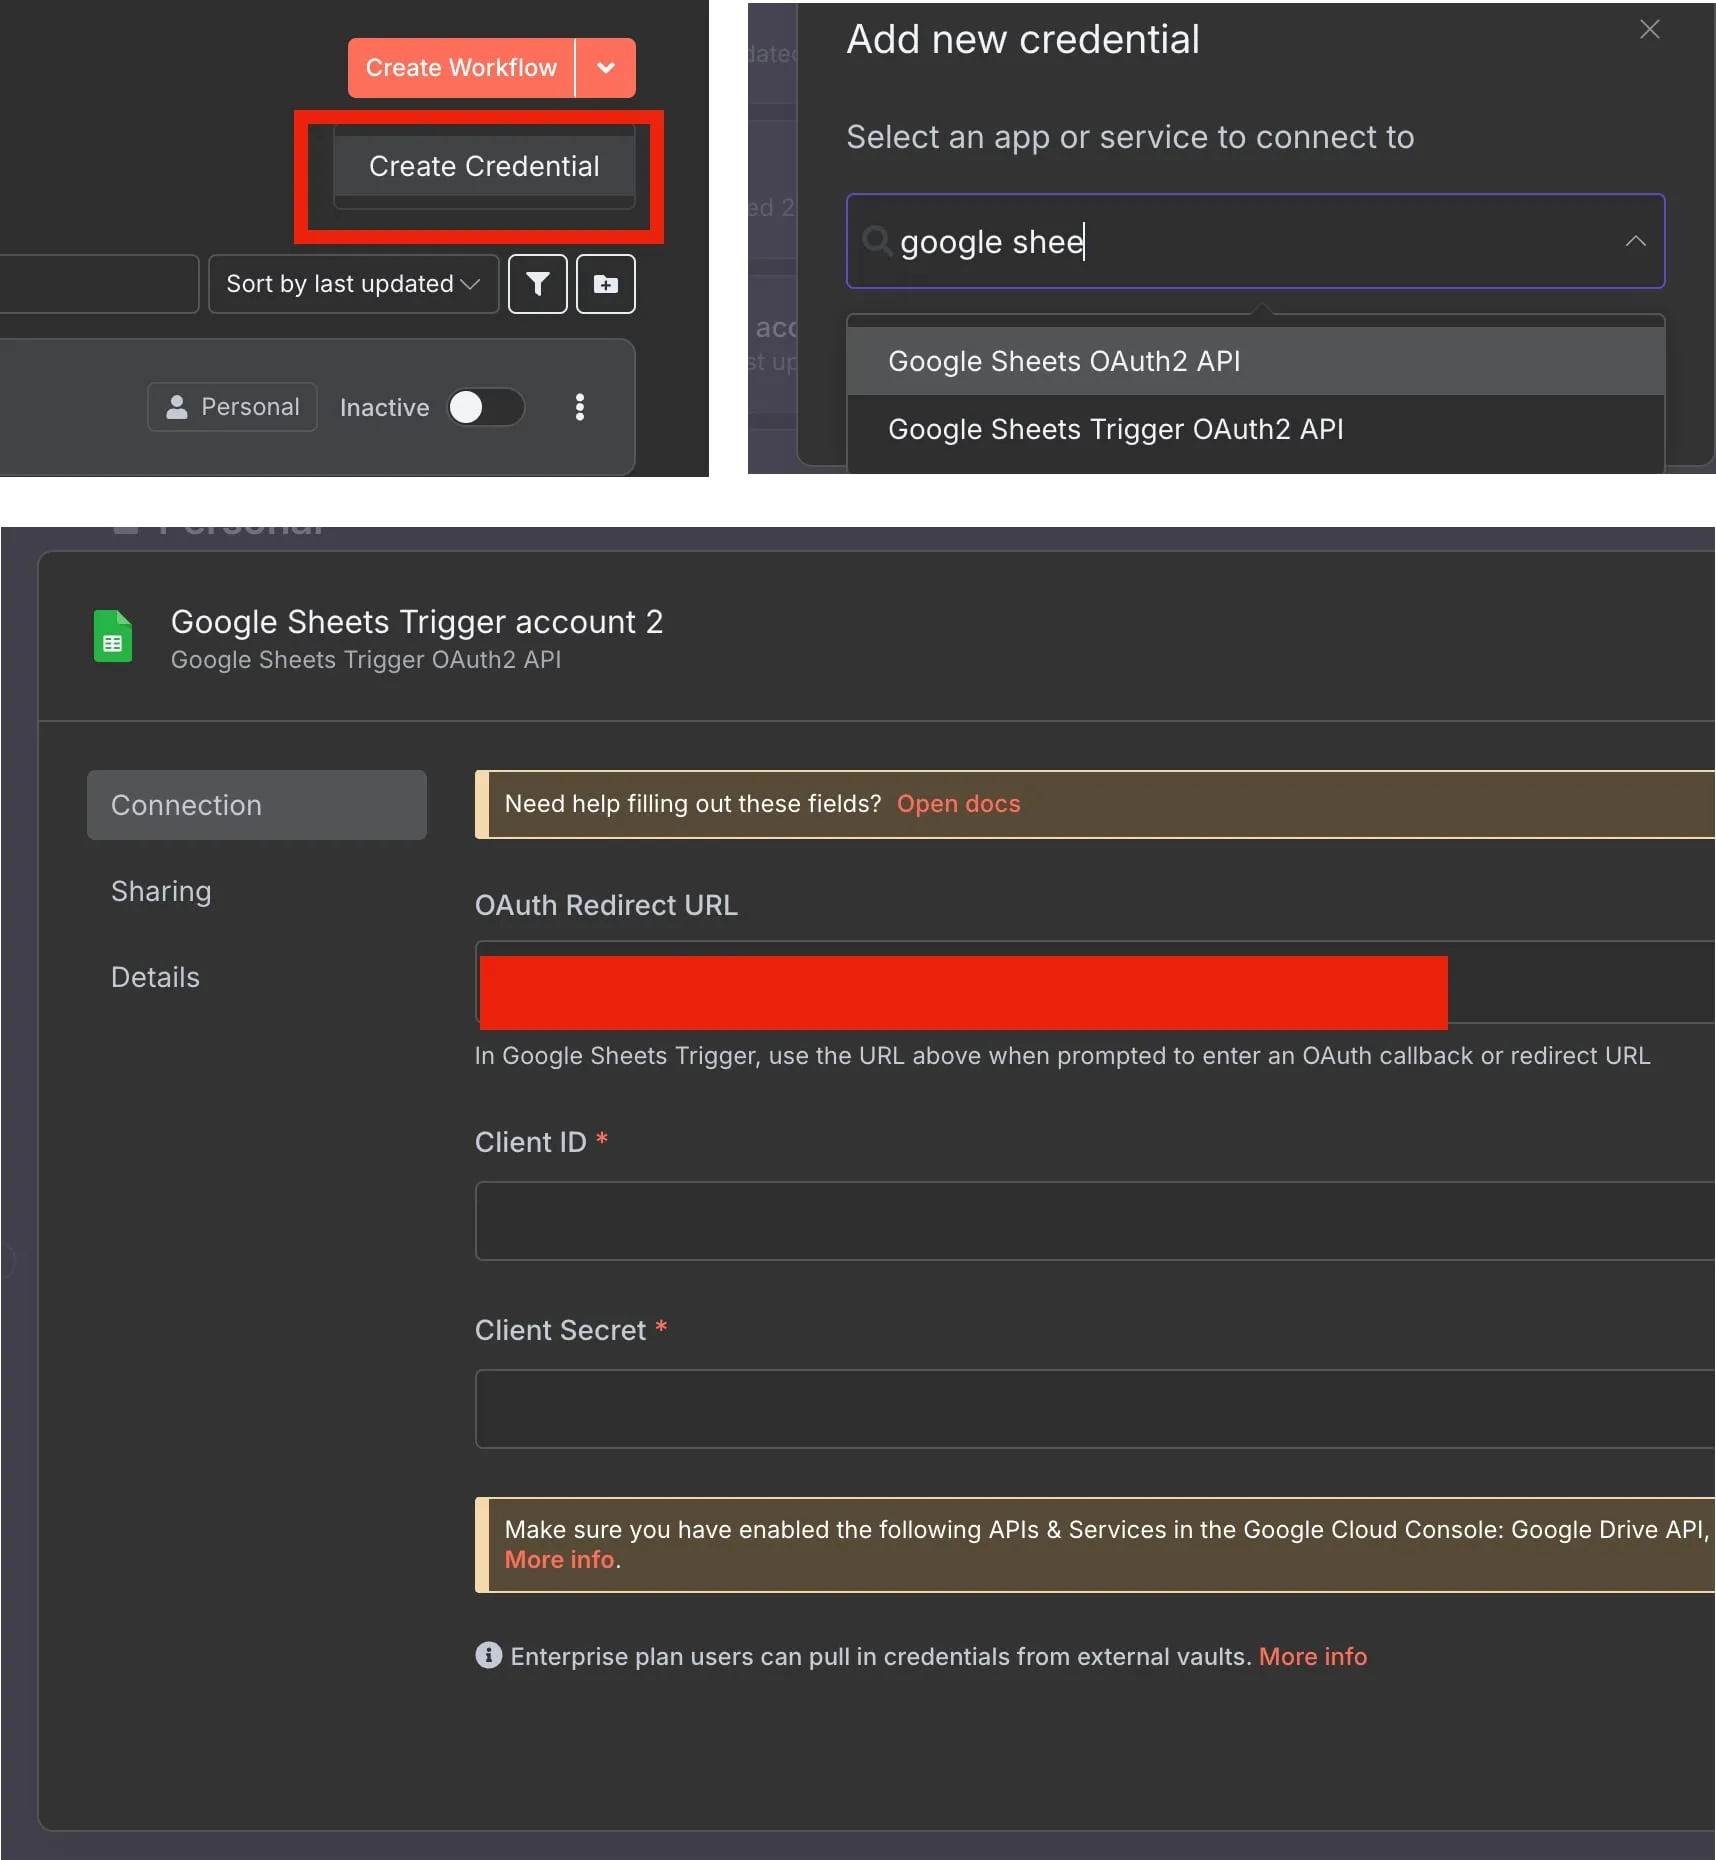Close the Add new credential dialog

pos(1650,30)
